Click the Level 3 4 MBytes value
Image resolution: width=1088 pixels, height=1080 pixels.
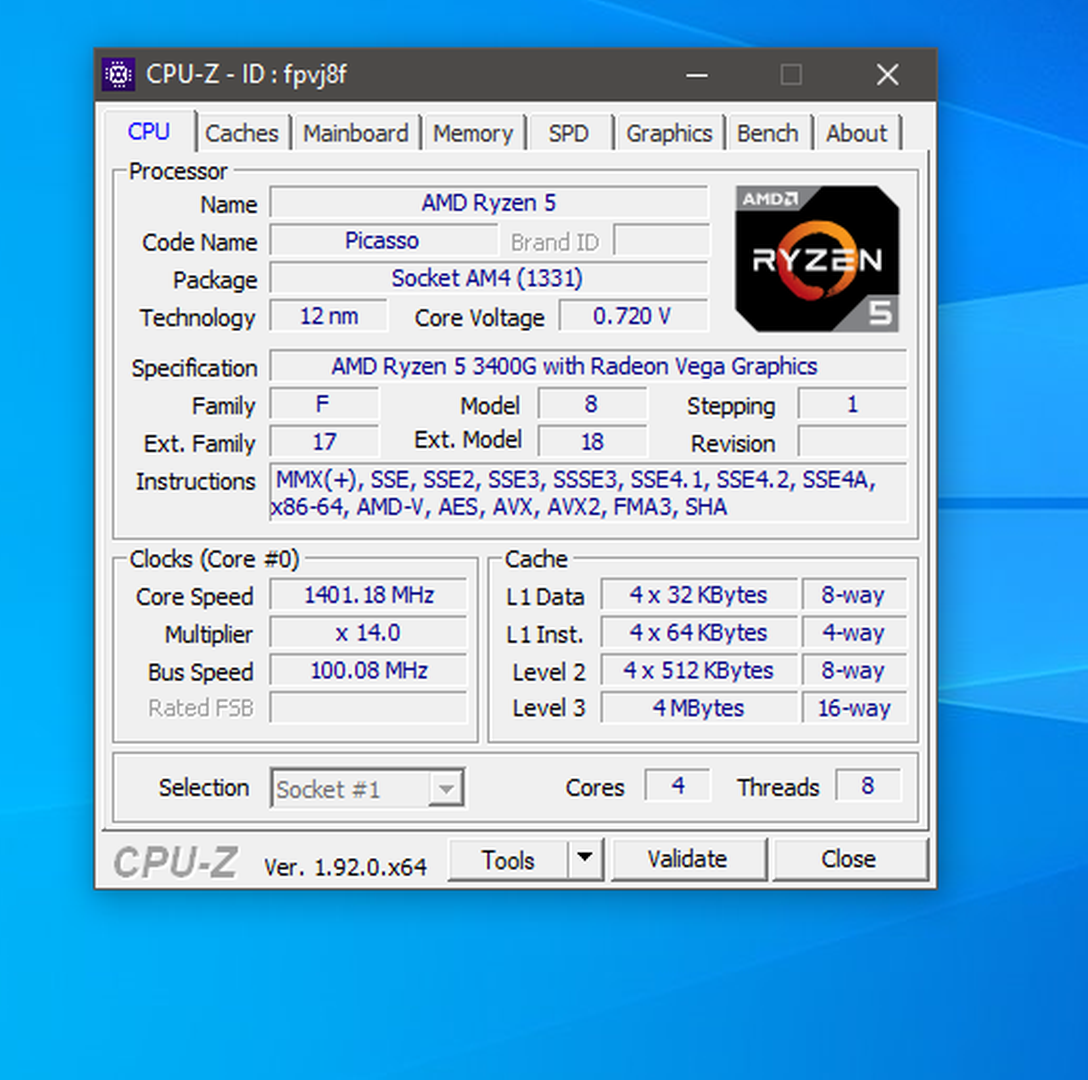click(x=699, y=708)
